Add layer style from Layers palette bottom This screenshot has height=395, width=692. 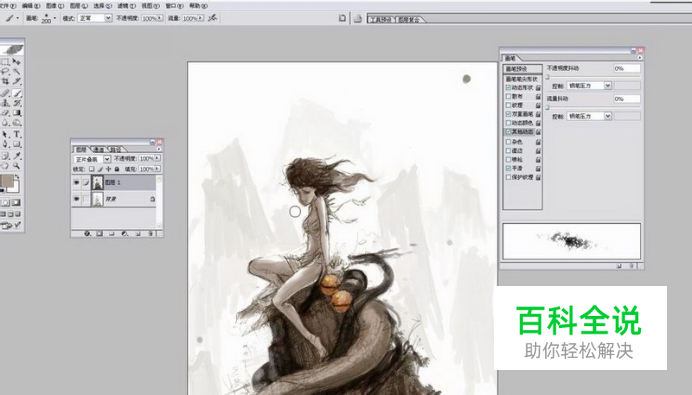[87, 233]
